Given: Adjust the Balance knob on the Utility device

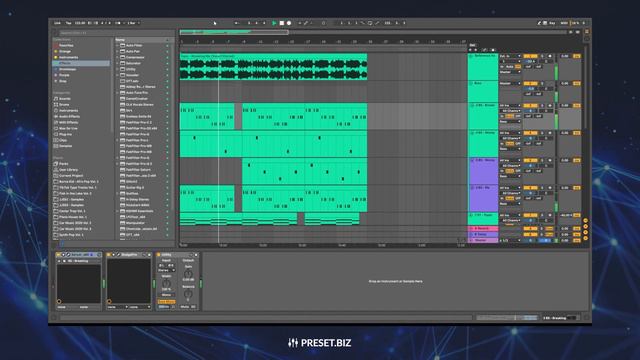Looking at the screenshot, I should pyautogui.click(x=188, y=294).
